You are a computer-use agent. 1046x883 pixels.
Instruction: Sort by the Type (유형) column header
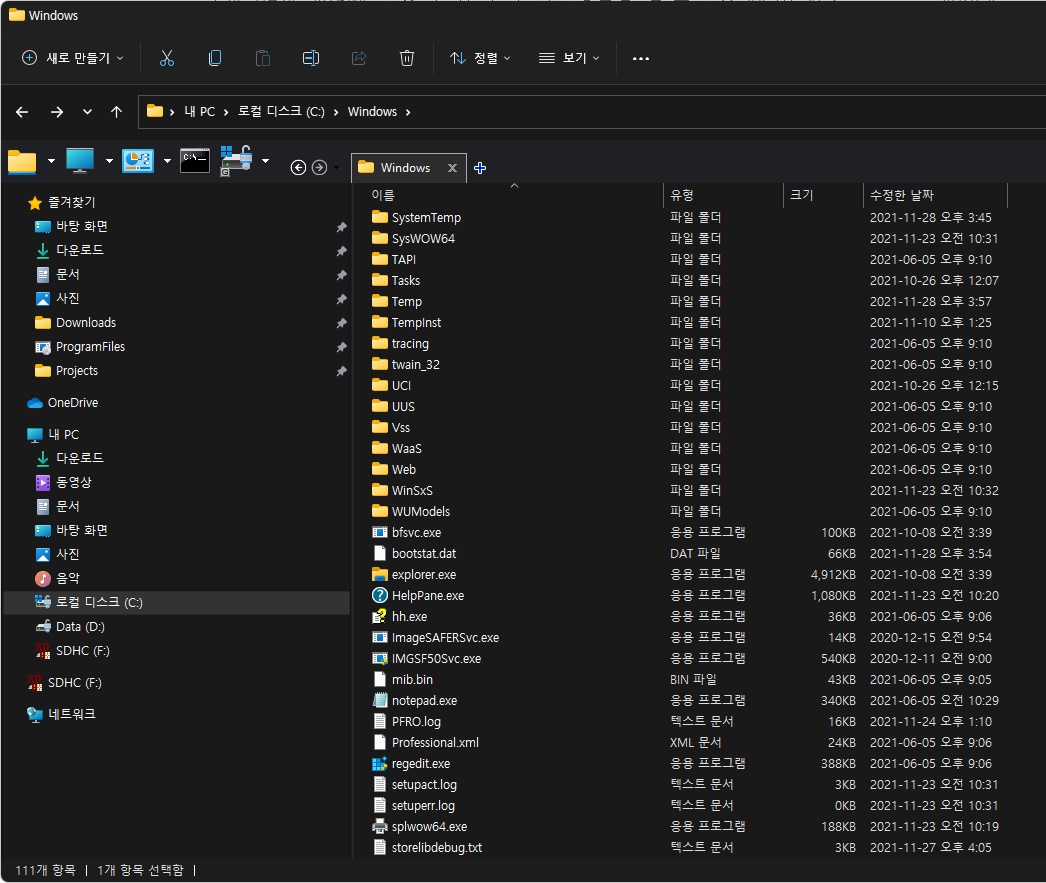(682, 195)
